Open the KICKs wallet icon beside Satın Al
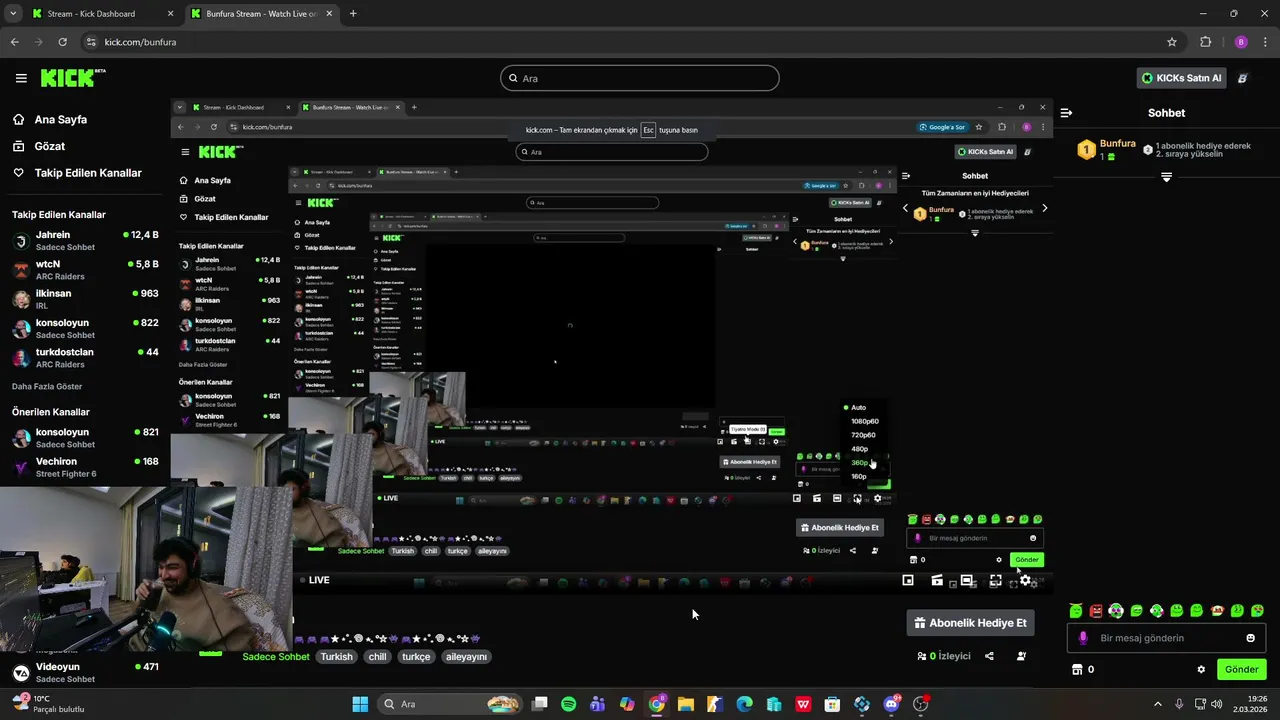The image size is (1280, 720). tap(1242, 78)
